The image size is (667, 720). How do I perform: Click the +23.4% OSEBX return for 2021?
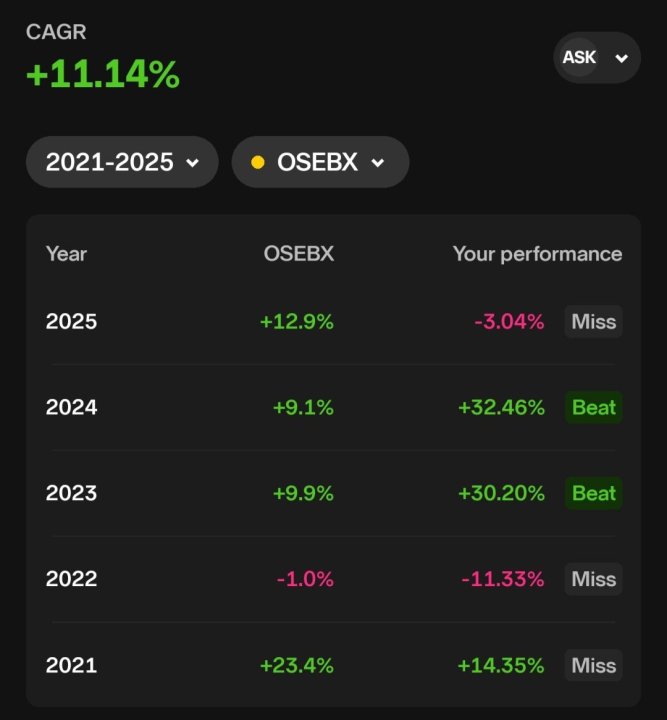coord(297,665)
